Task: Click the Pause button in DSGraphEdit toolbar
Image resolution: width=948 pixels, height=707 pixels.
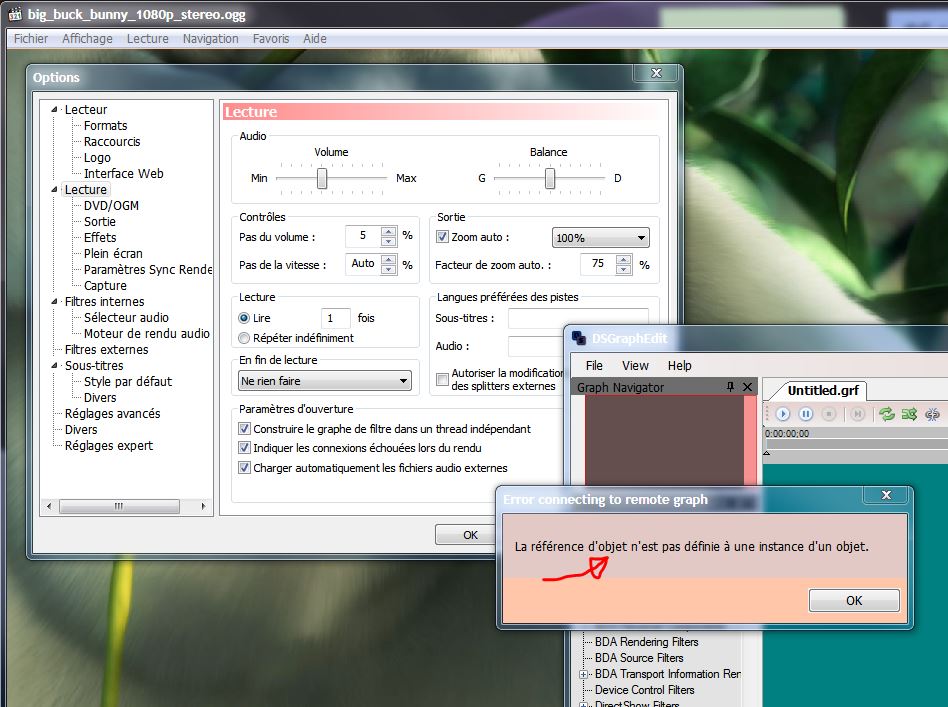Action: [x=806, y=414]
